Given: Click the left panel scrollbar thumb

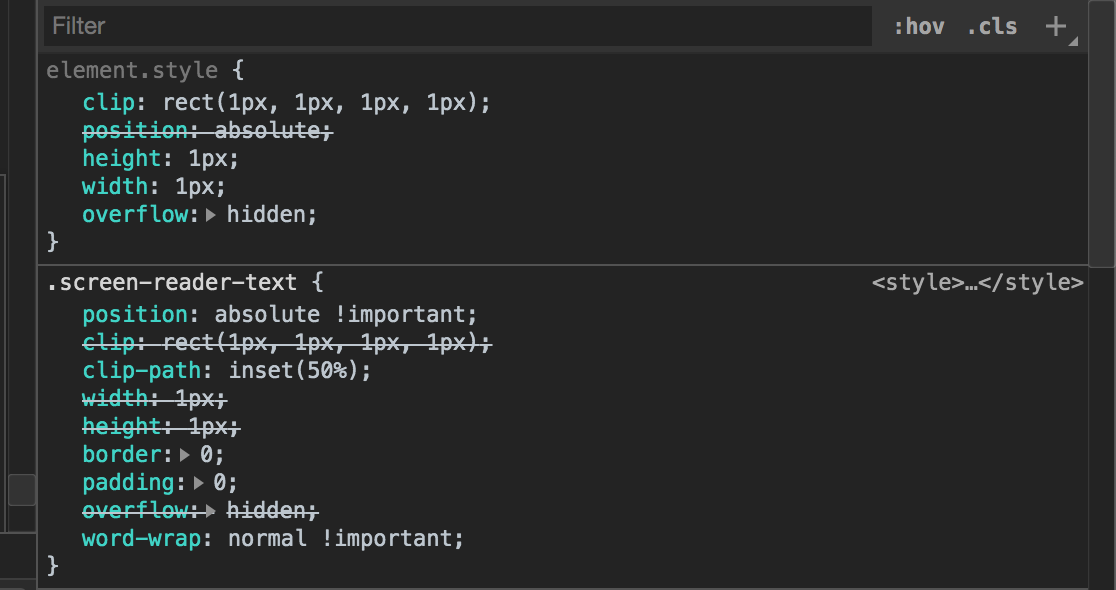Looking at the screenshot, I should click(x=21, y=490).
